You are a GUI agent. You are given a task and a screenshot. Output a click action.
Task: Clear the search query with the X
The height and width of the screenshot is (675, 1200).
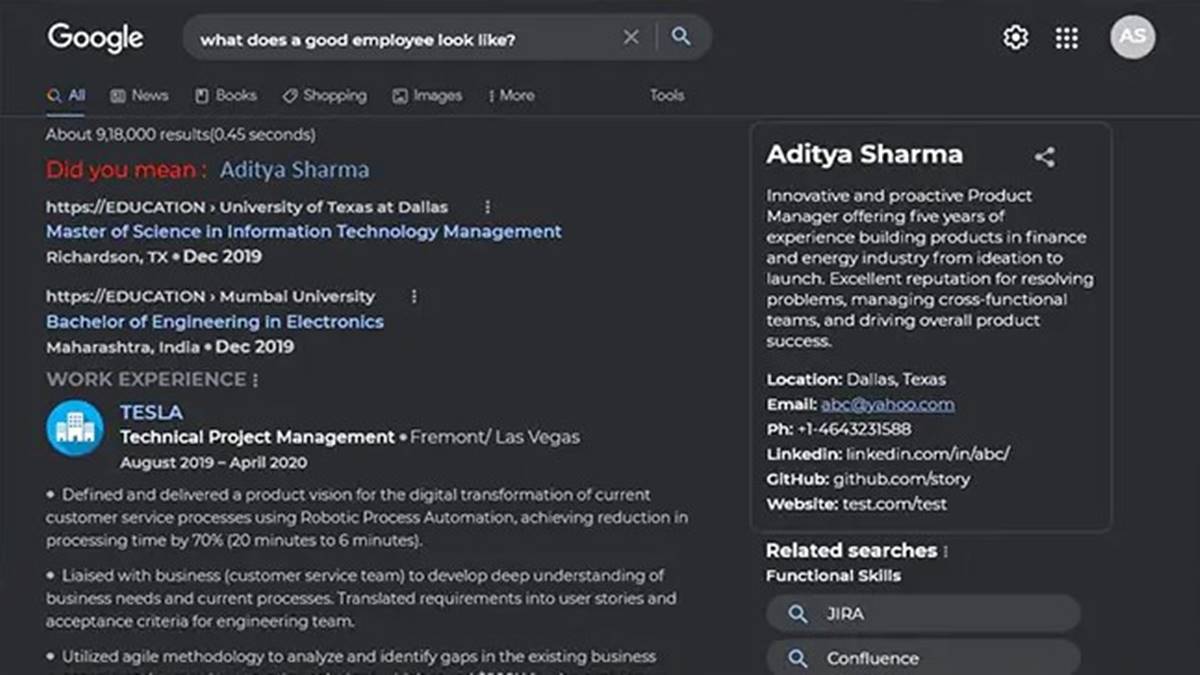(631, 36)
